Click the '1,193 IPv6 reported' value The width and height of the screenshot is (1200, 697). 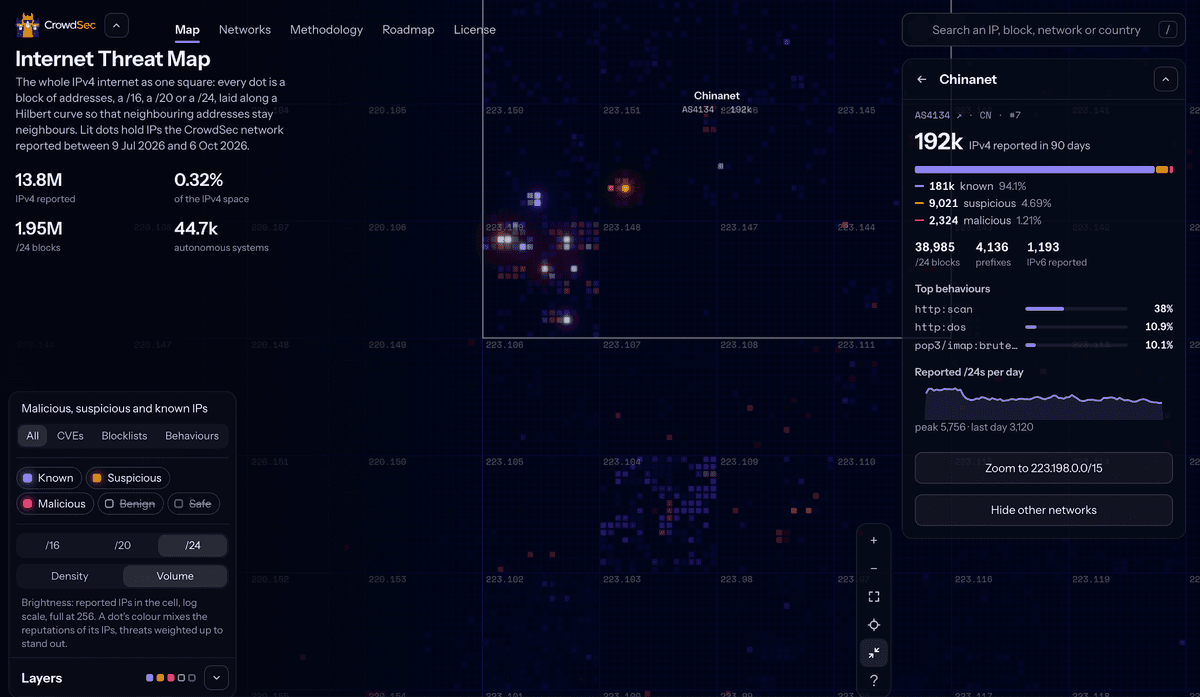pyautogui.click(x=1057, y=254)
